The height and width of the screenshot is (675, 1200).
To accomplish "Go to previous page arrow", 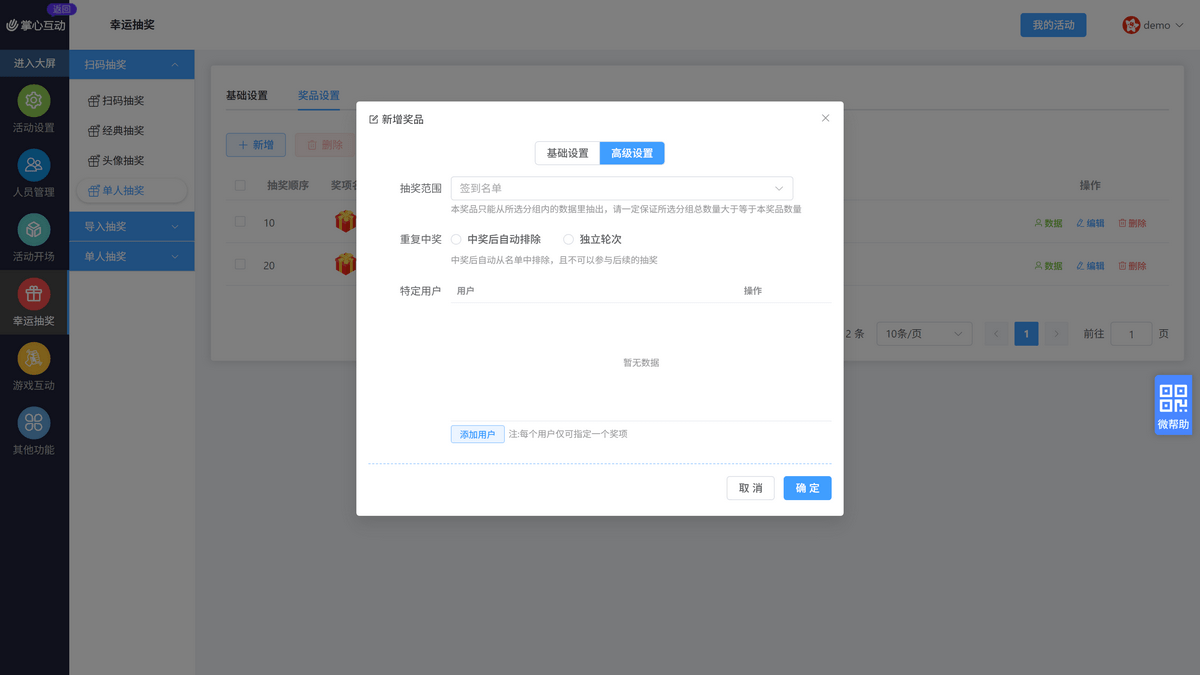I will click(x=996, y=334).
